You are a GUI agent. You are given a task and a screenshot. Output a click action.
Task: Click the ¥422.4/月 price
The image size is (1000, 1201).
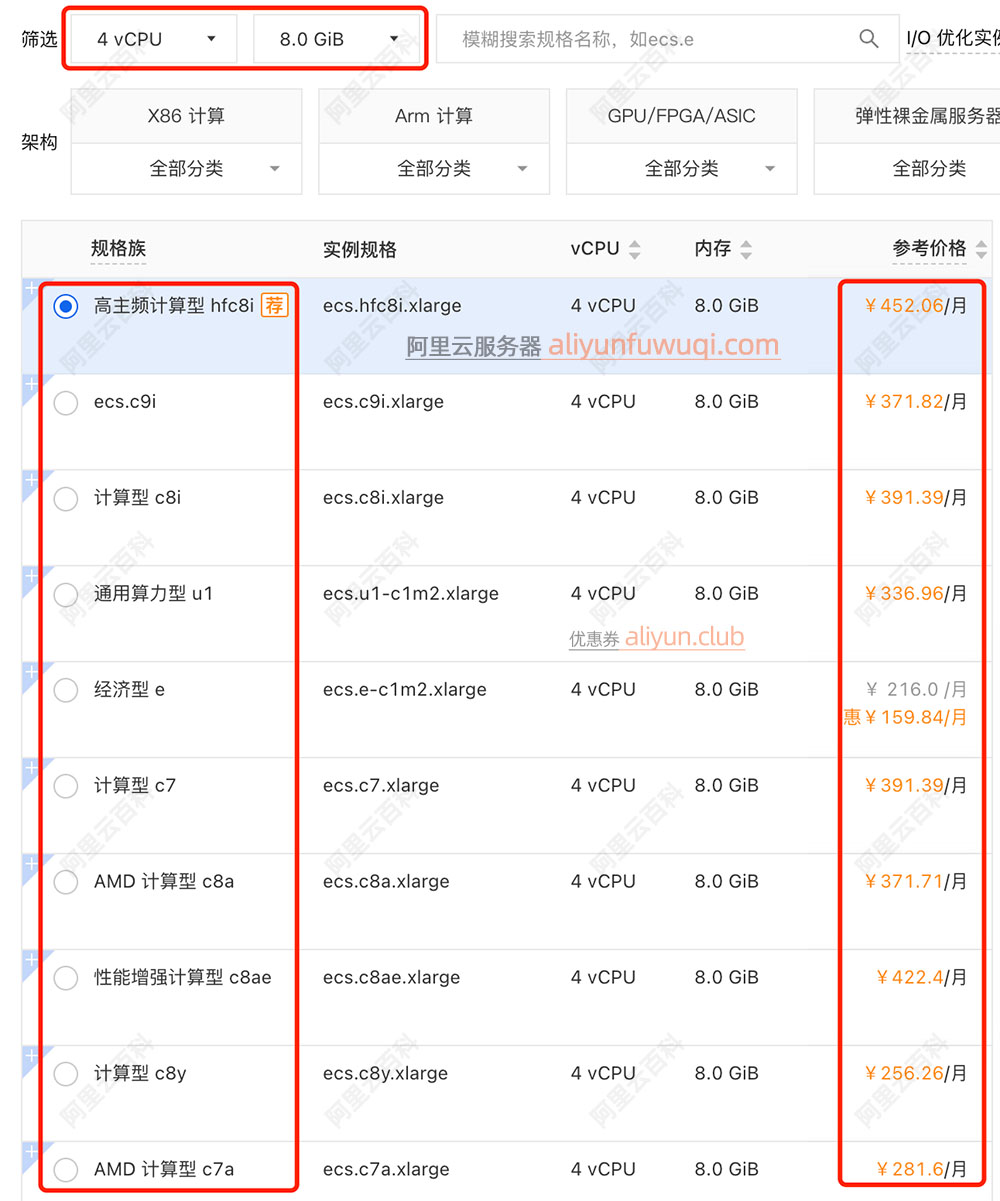[x=920, y=978]
